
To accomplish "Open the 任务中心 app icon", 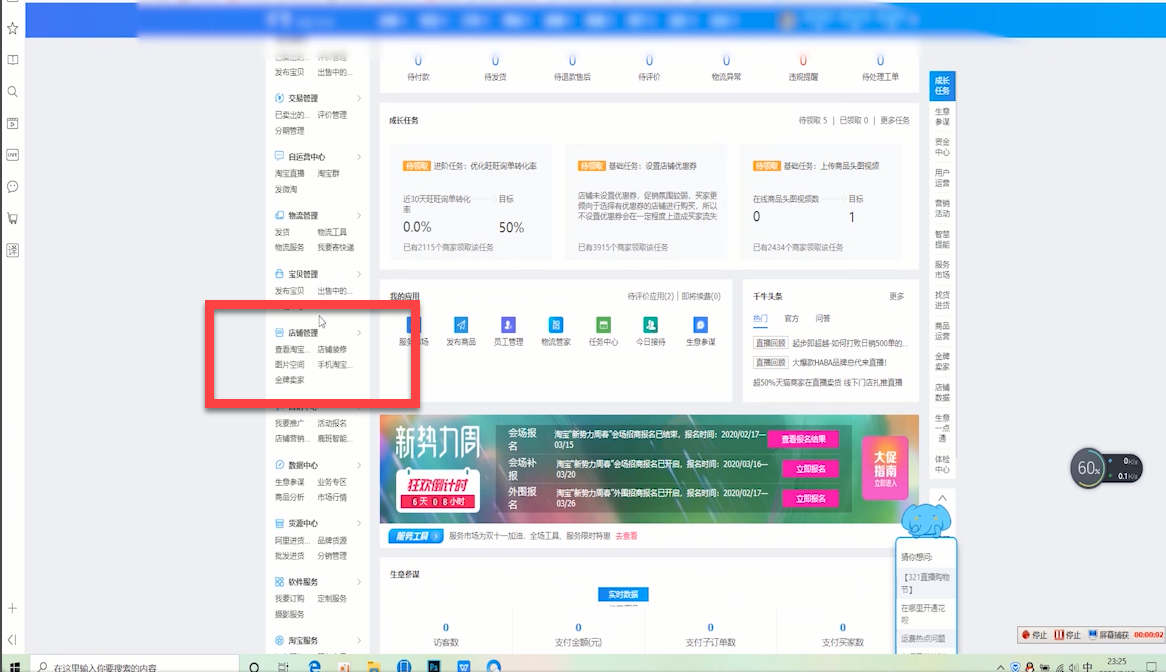I will [603, 326].
